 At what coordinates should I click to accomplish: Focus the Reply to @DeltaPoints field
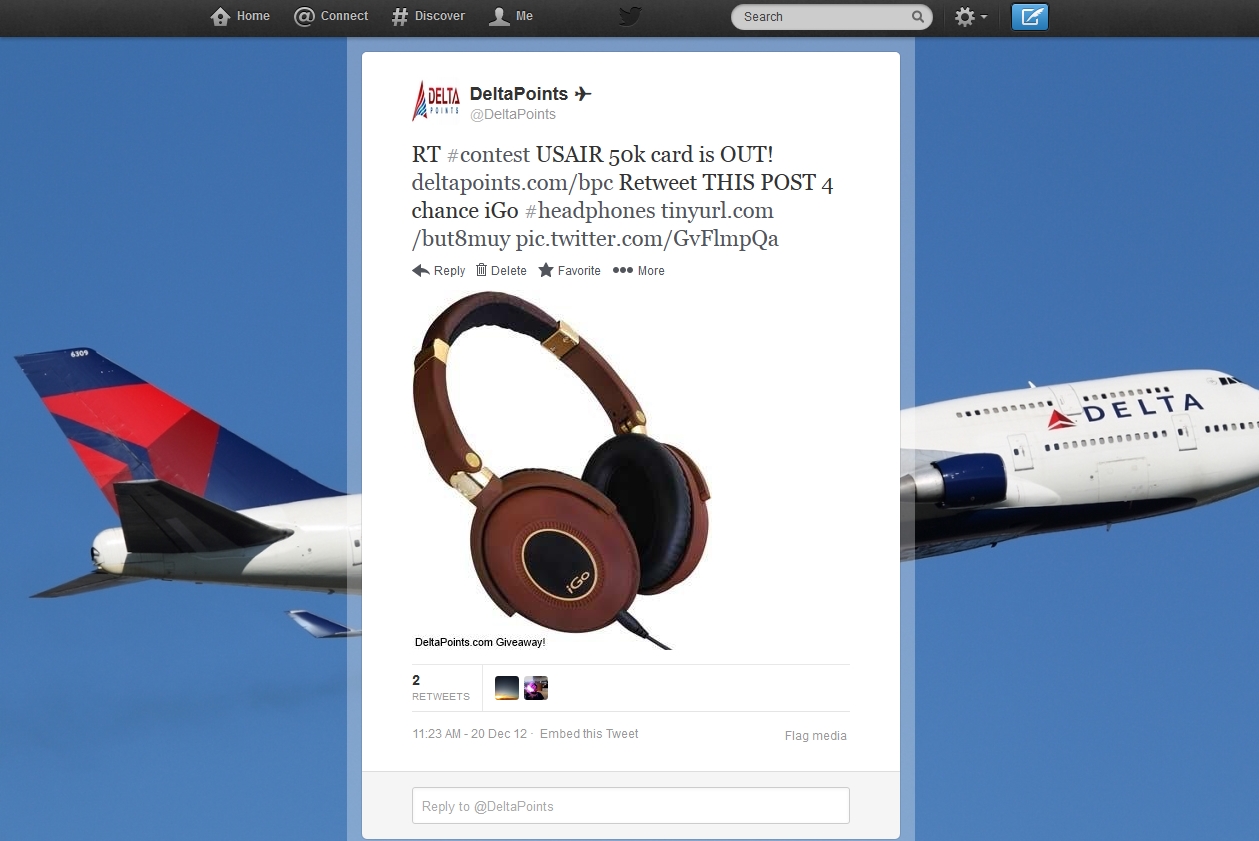(x=631, y=806)
